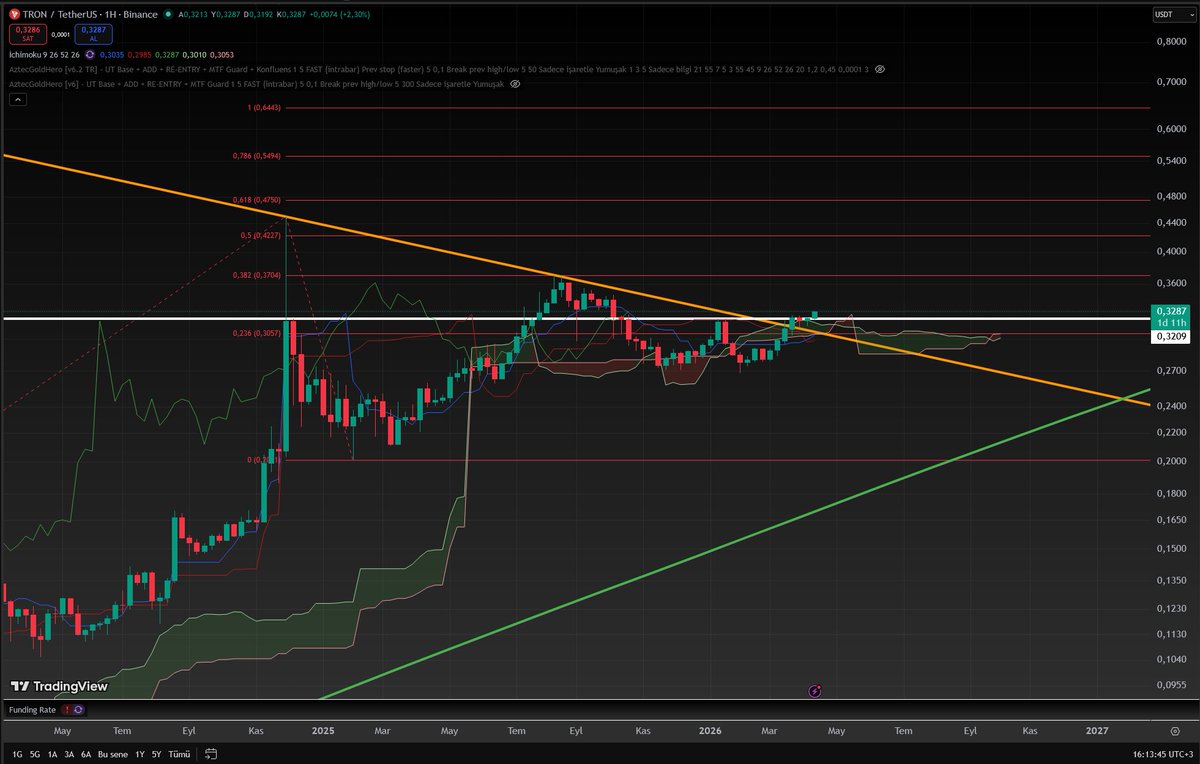Toggle visibility of AztecGoldHero v6.2 TR indicator

click(x=879, y=70)
